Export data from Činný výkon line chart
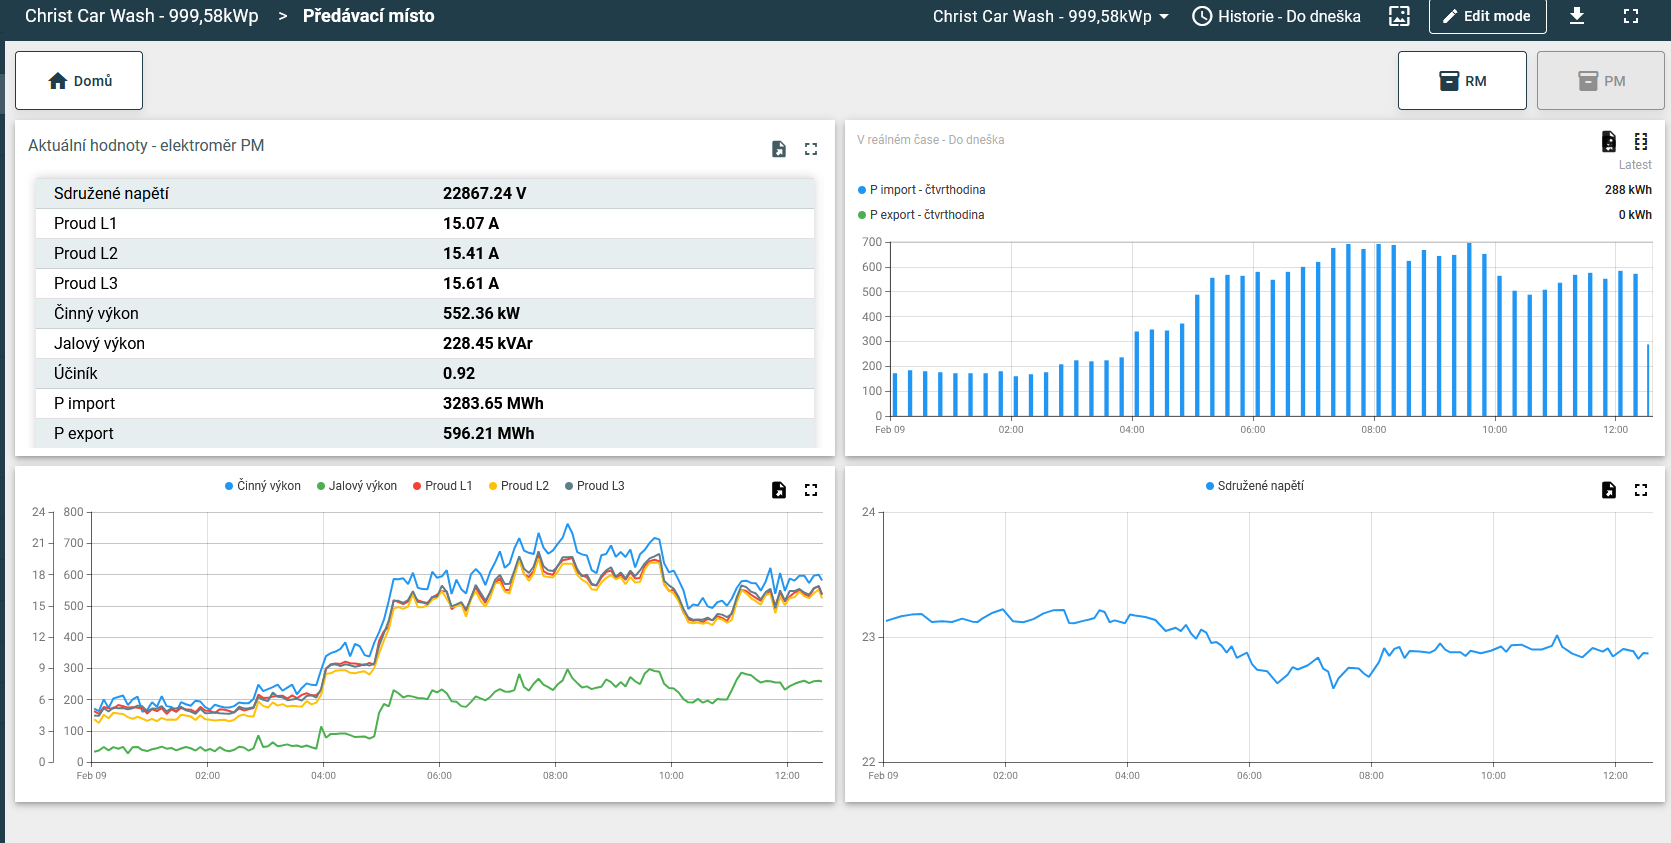This screenshot has height=843, width=1671. pyautogui.click(x=779, y=490)
